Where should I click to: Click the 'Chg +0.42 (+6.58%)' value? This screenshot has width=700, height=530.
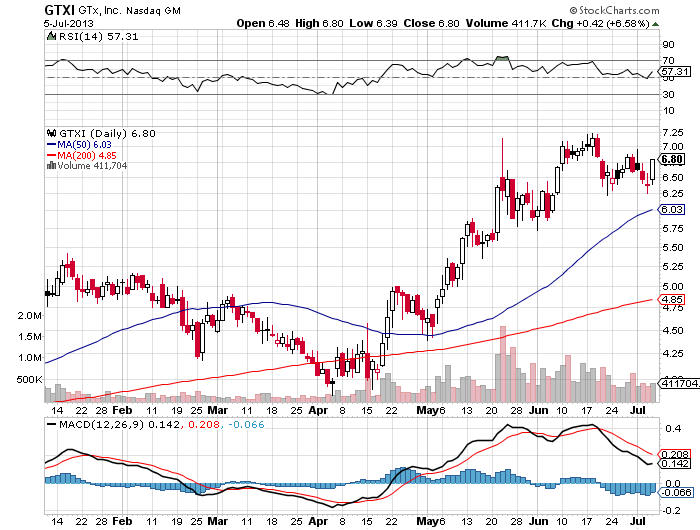pyautogui.click(x=600, y=23)
